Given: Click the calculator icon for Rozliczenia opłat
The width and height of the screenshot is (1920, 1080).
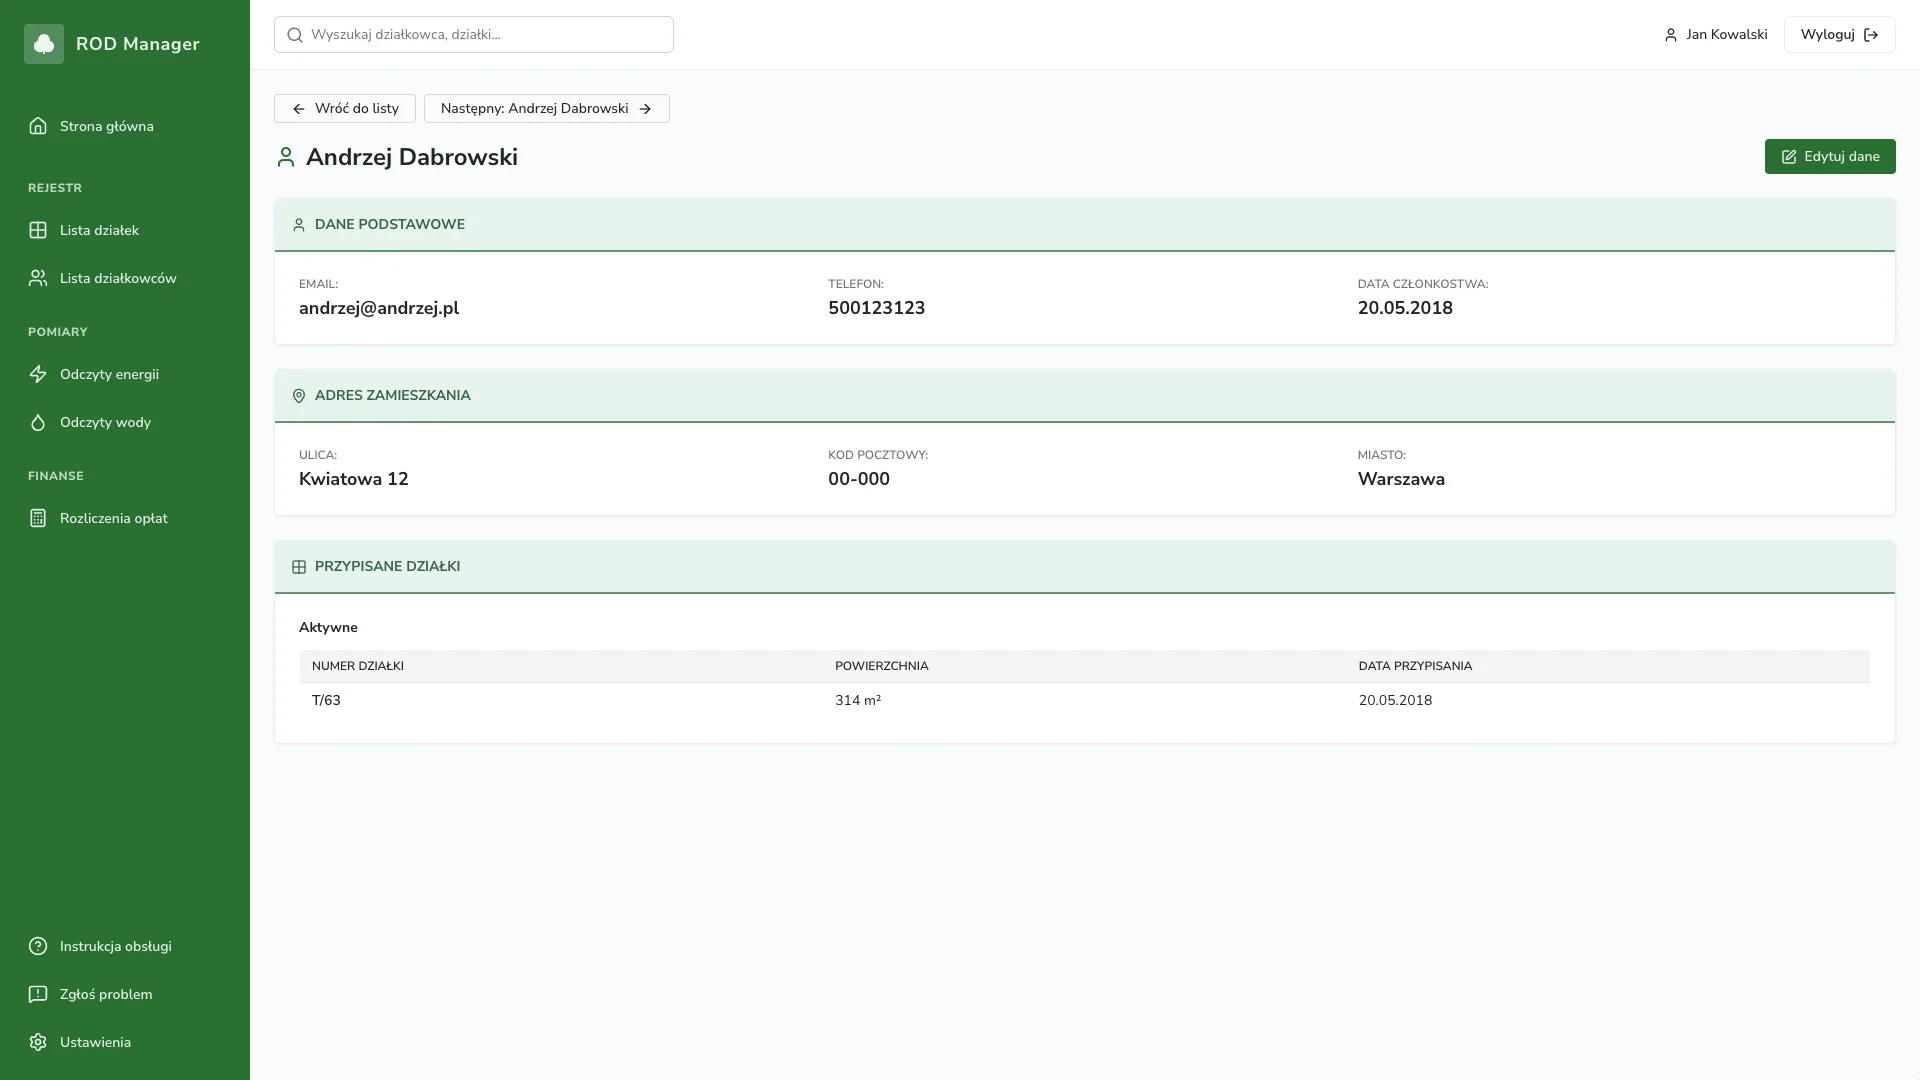Looking at the screenshot, I should point(38,518).
